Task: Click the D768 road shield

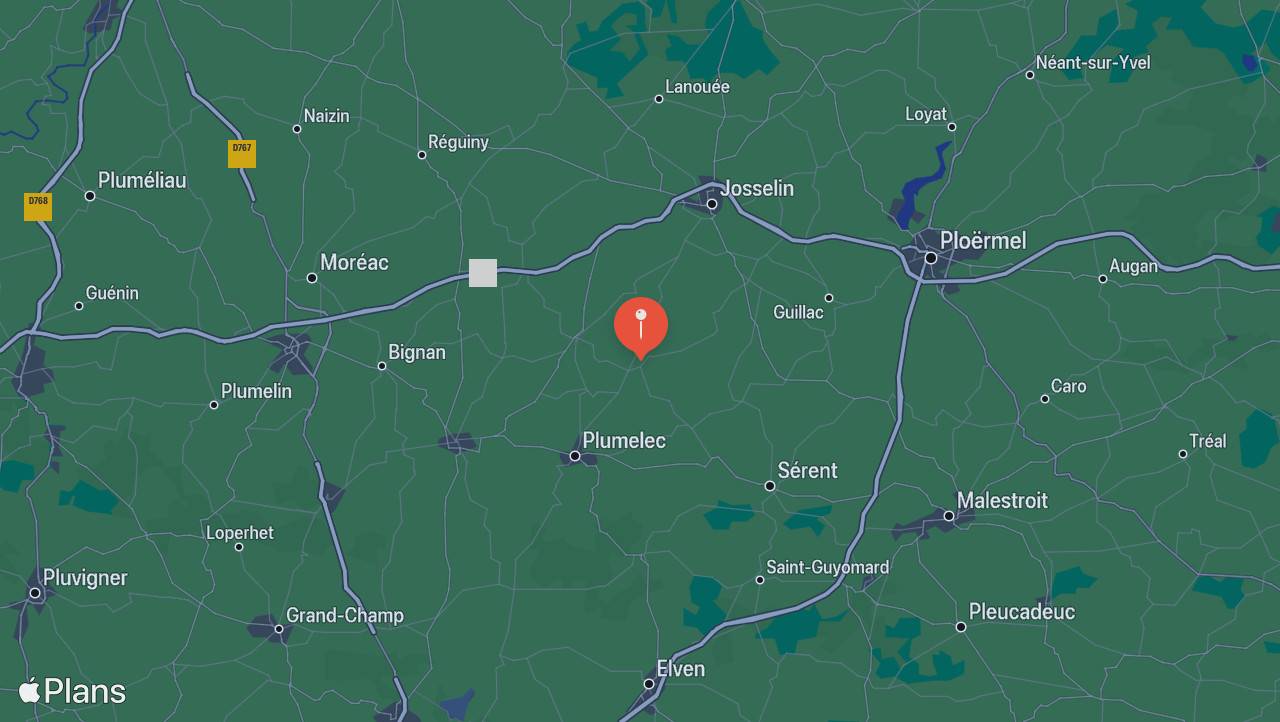Action: 38,207
